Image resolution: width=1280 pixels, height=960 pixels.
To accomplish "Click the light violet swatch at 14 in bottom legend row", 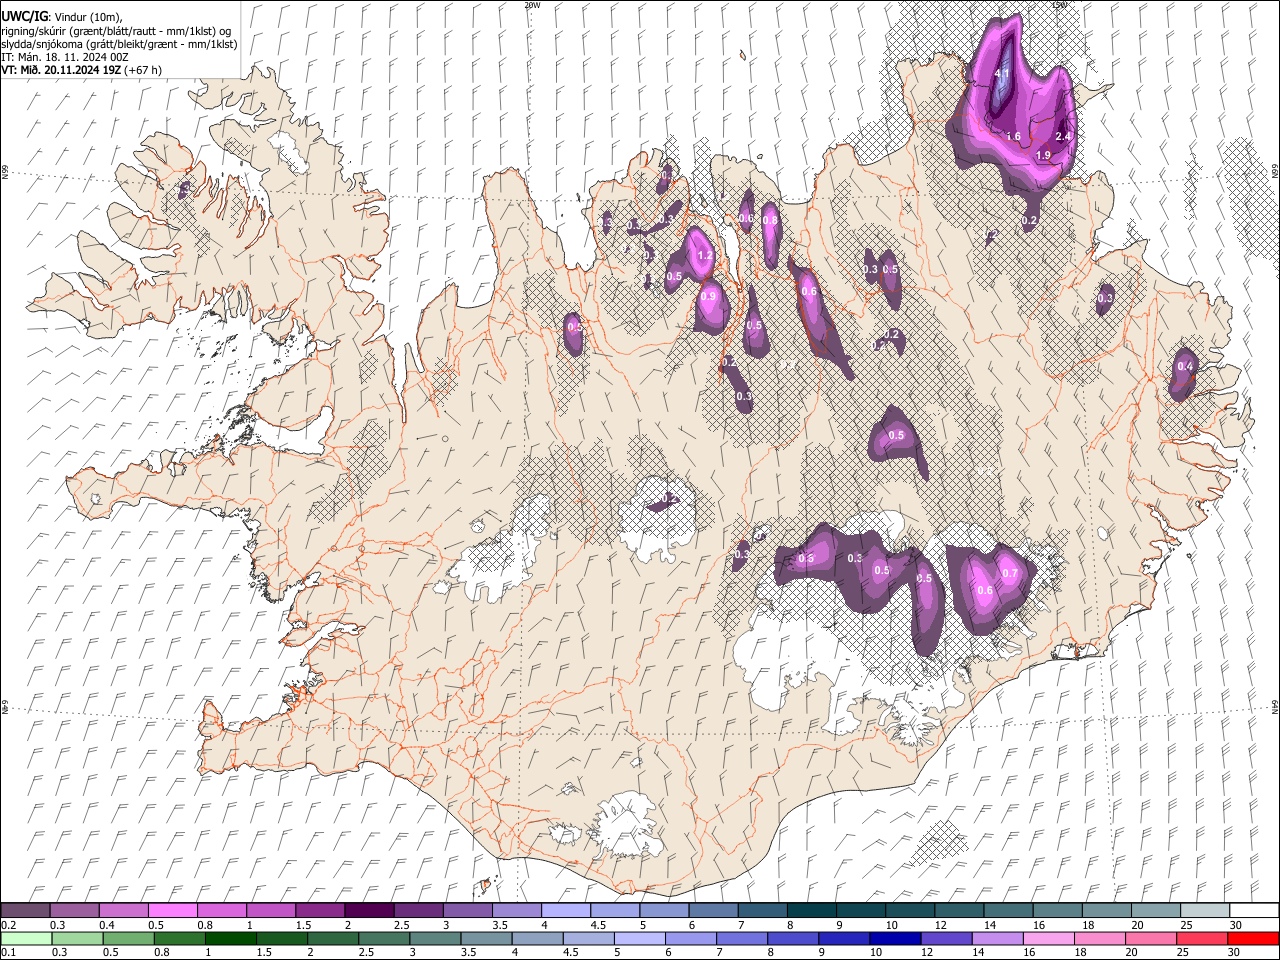I will click(997, 939).
